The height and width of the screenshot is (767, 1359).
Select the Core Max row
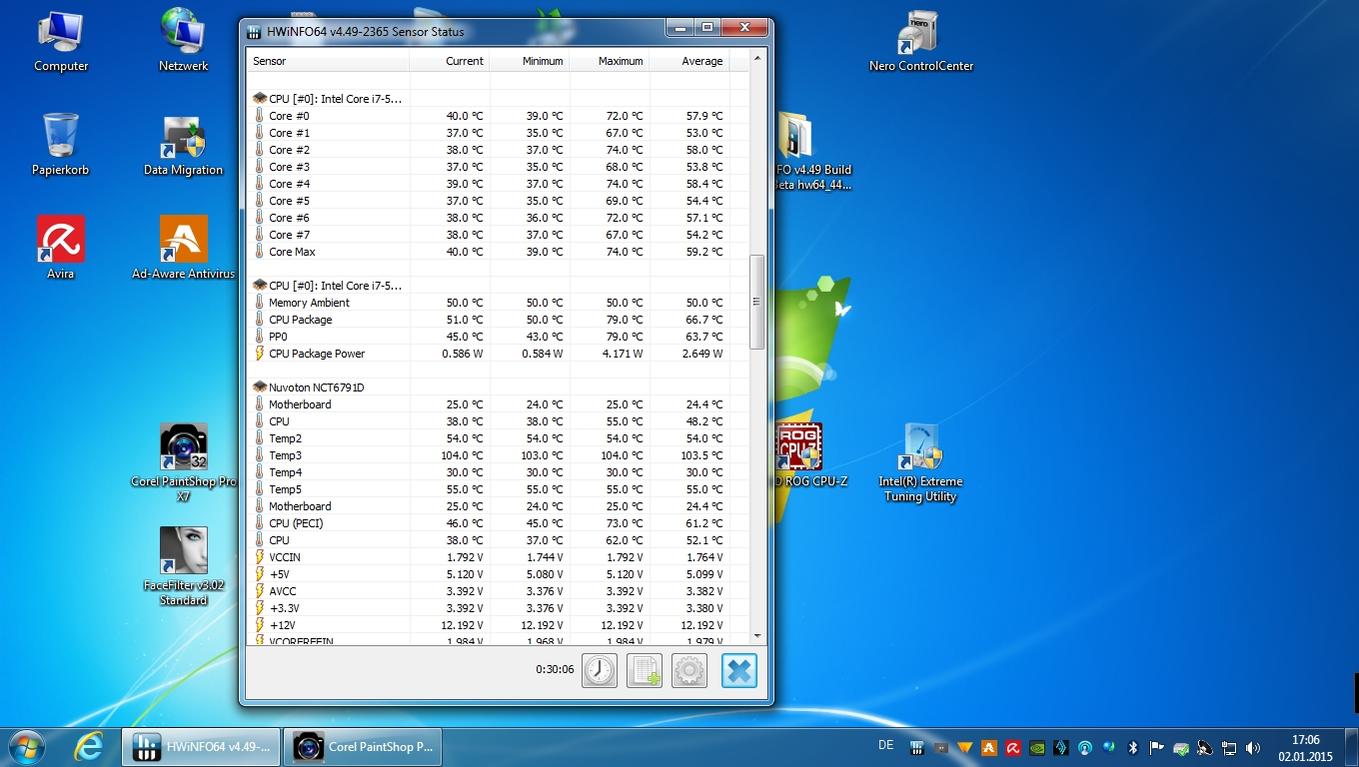[490, 252]
